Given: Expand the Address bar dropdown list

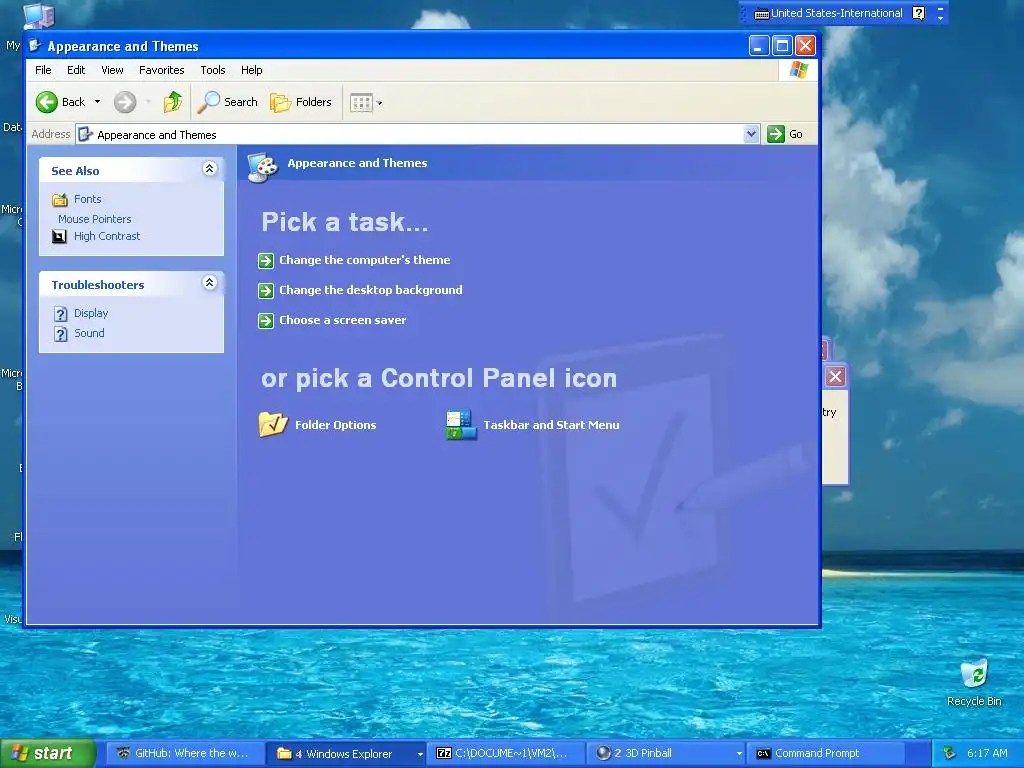Looking at the screenshot, I should click(x=751, y=134).
